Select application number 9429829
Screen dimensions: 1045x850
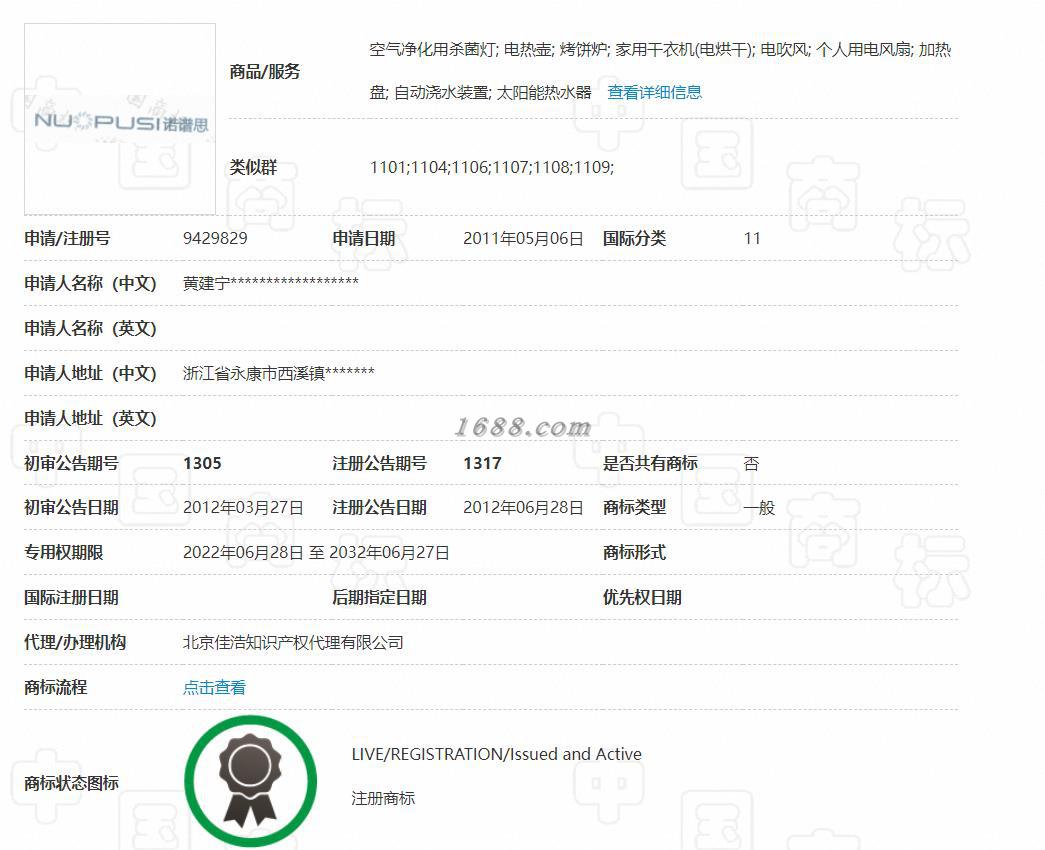point(215,239)
